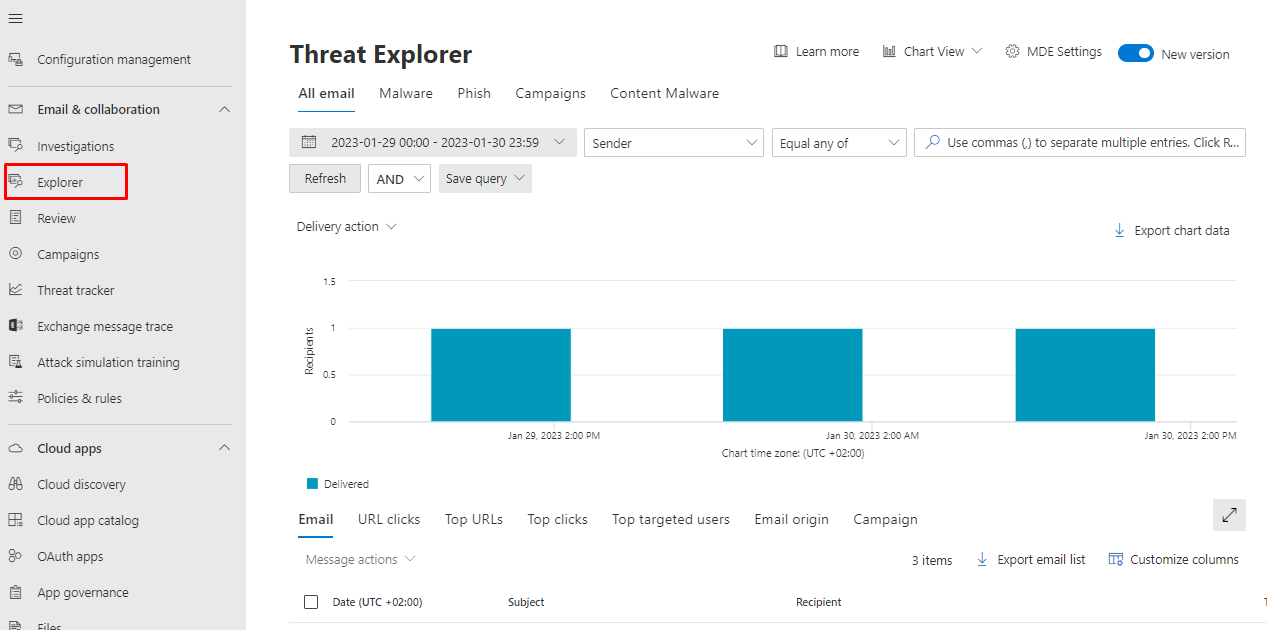Click the OAuth apps icon
The height and width of the screenshot is (630, 1267).
pyautogui.click(x=16, y=556)
